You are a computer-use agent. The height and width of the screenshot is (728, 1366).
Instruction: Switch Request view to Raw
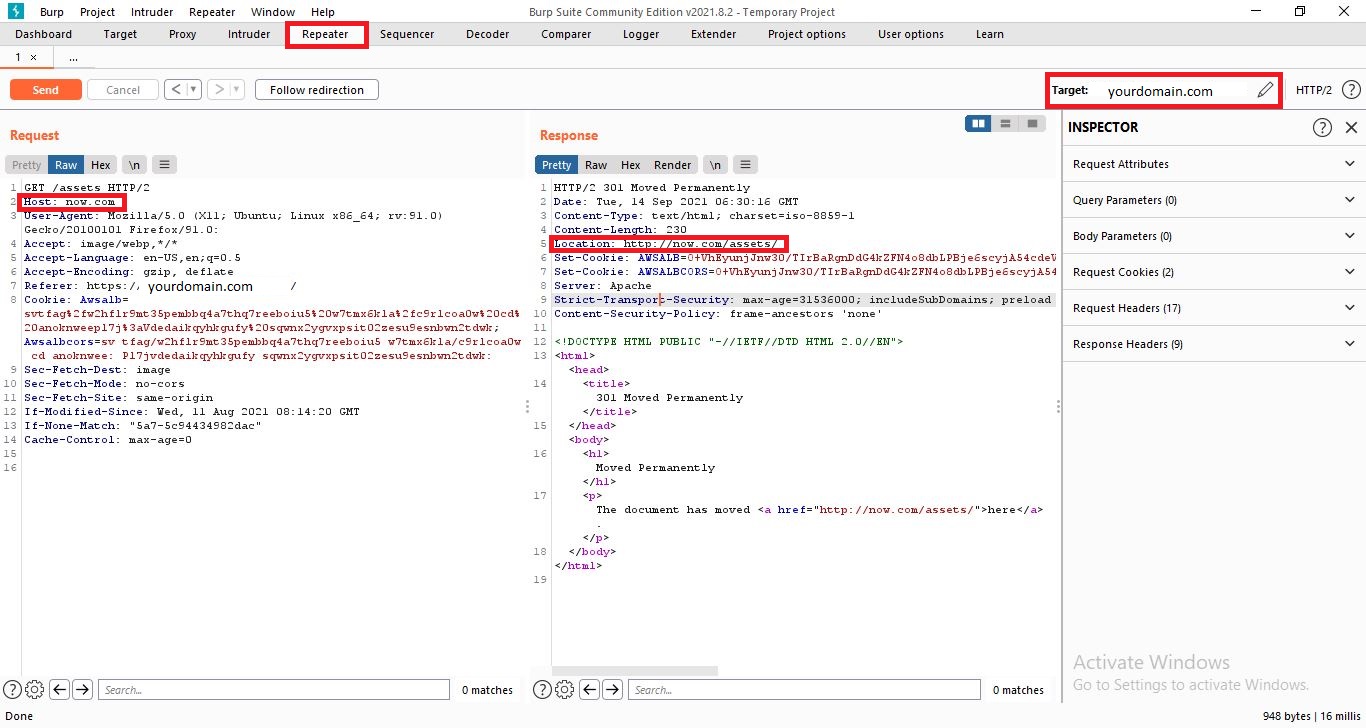pos(66,165)
